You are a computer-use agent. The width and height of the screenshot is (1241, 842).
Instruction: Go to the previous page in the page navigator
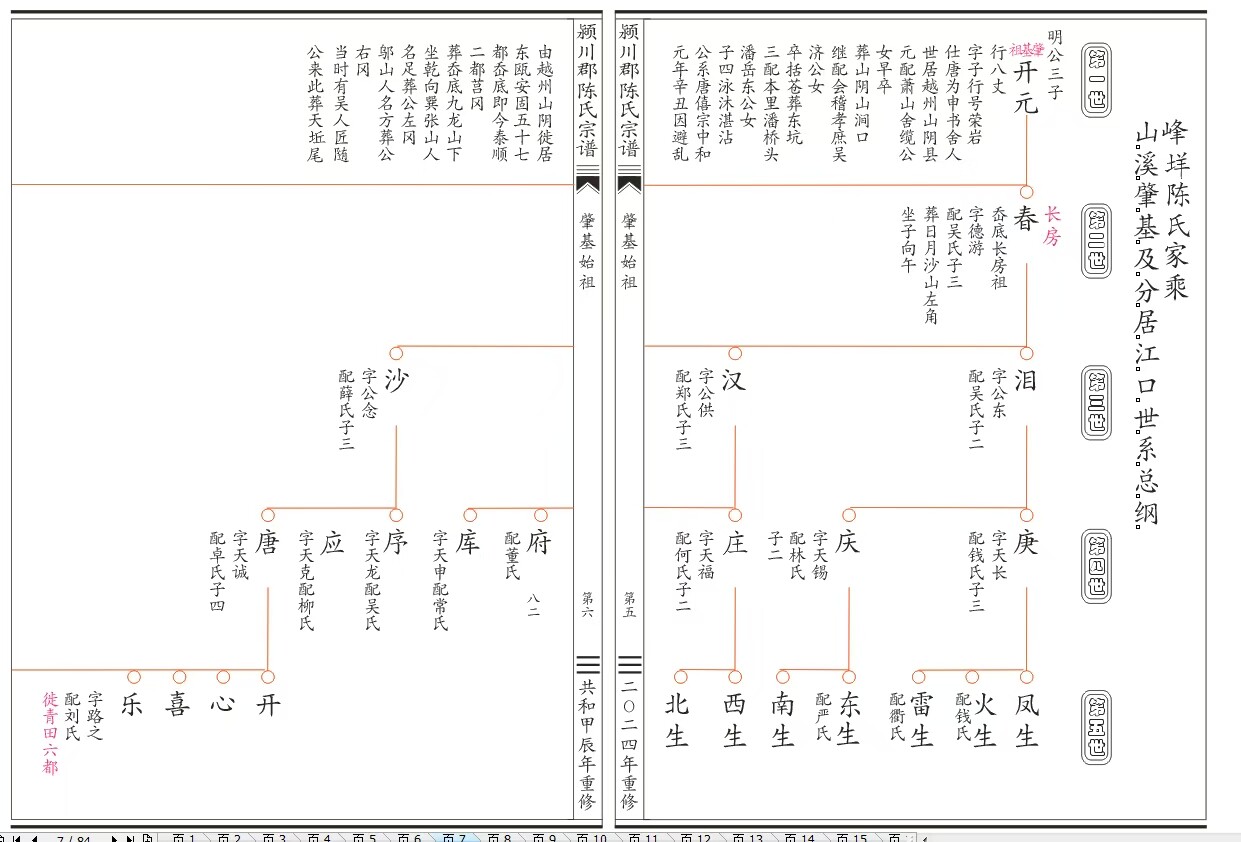click(x=34, y=838)
